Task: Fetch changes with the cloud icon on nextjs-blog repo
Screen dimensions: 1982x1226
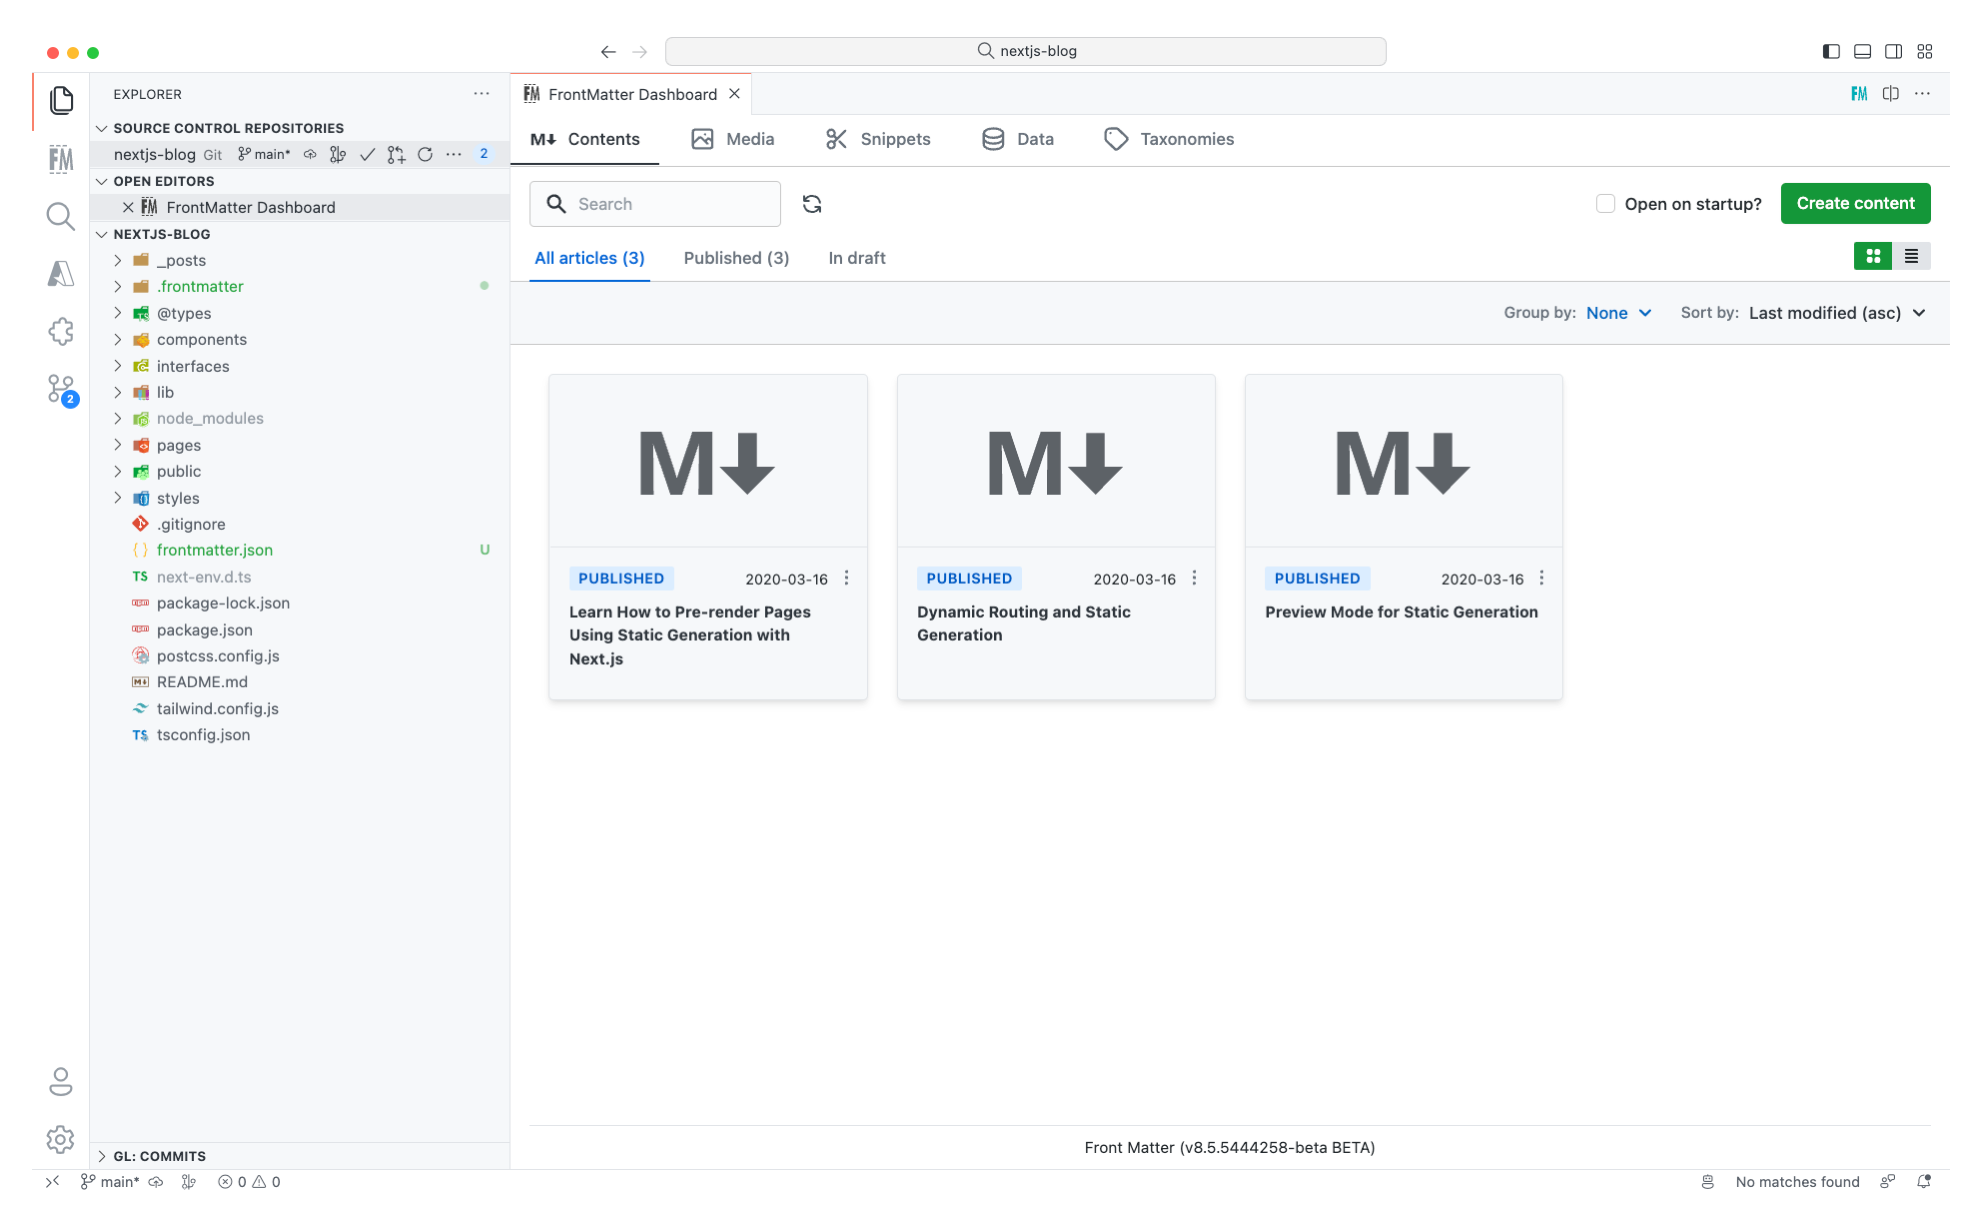Action: click(x=309, y=155)
